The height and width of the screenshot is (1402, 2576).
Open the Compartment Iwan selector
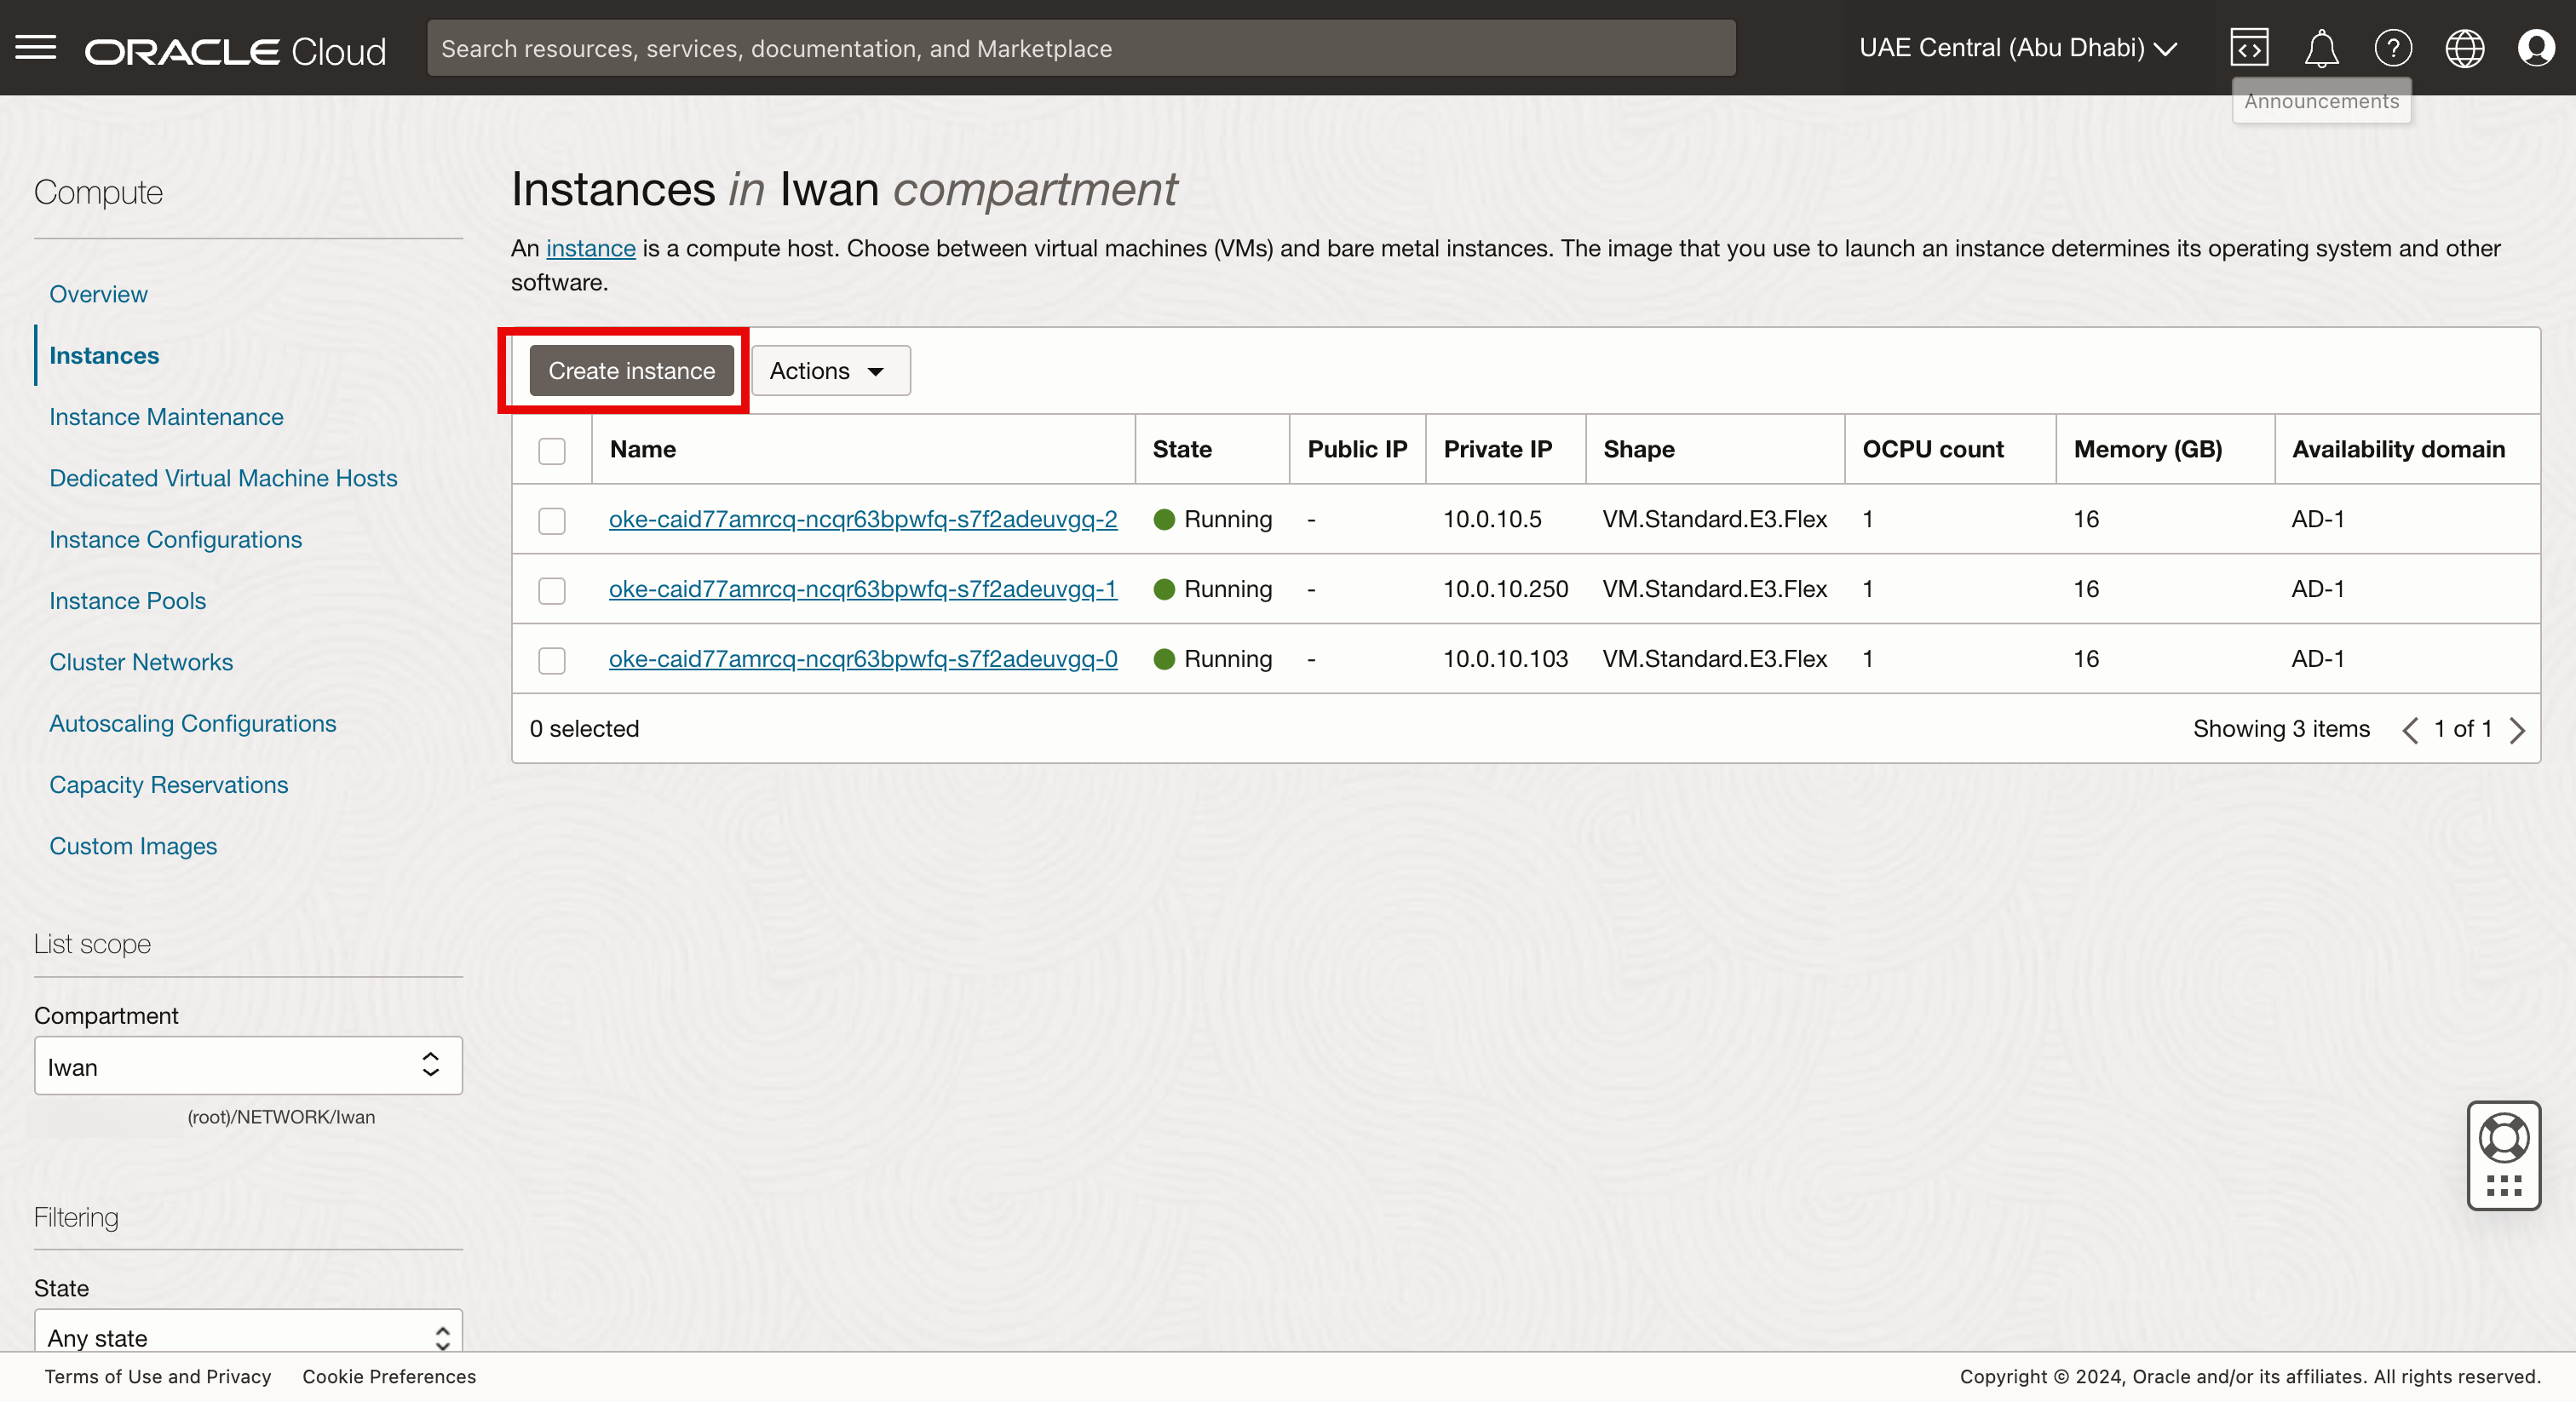coord(248,1066)
